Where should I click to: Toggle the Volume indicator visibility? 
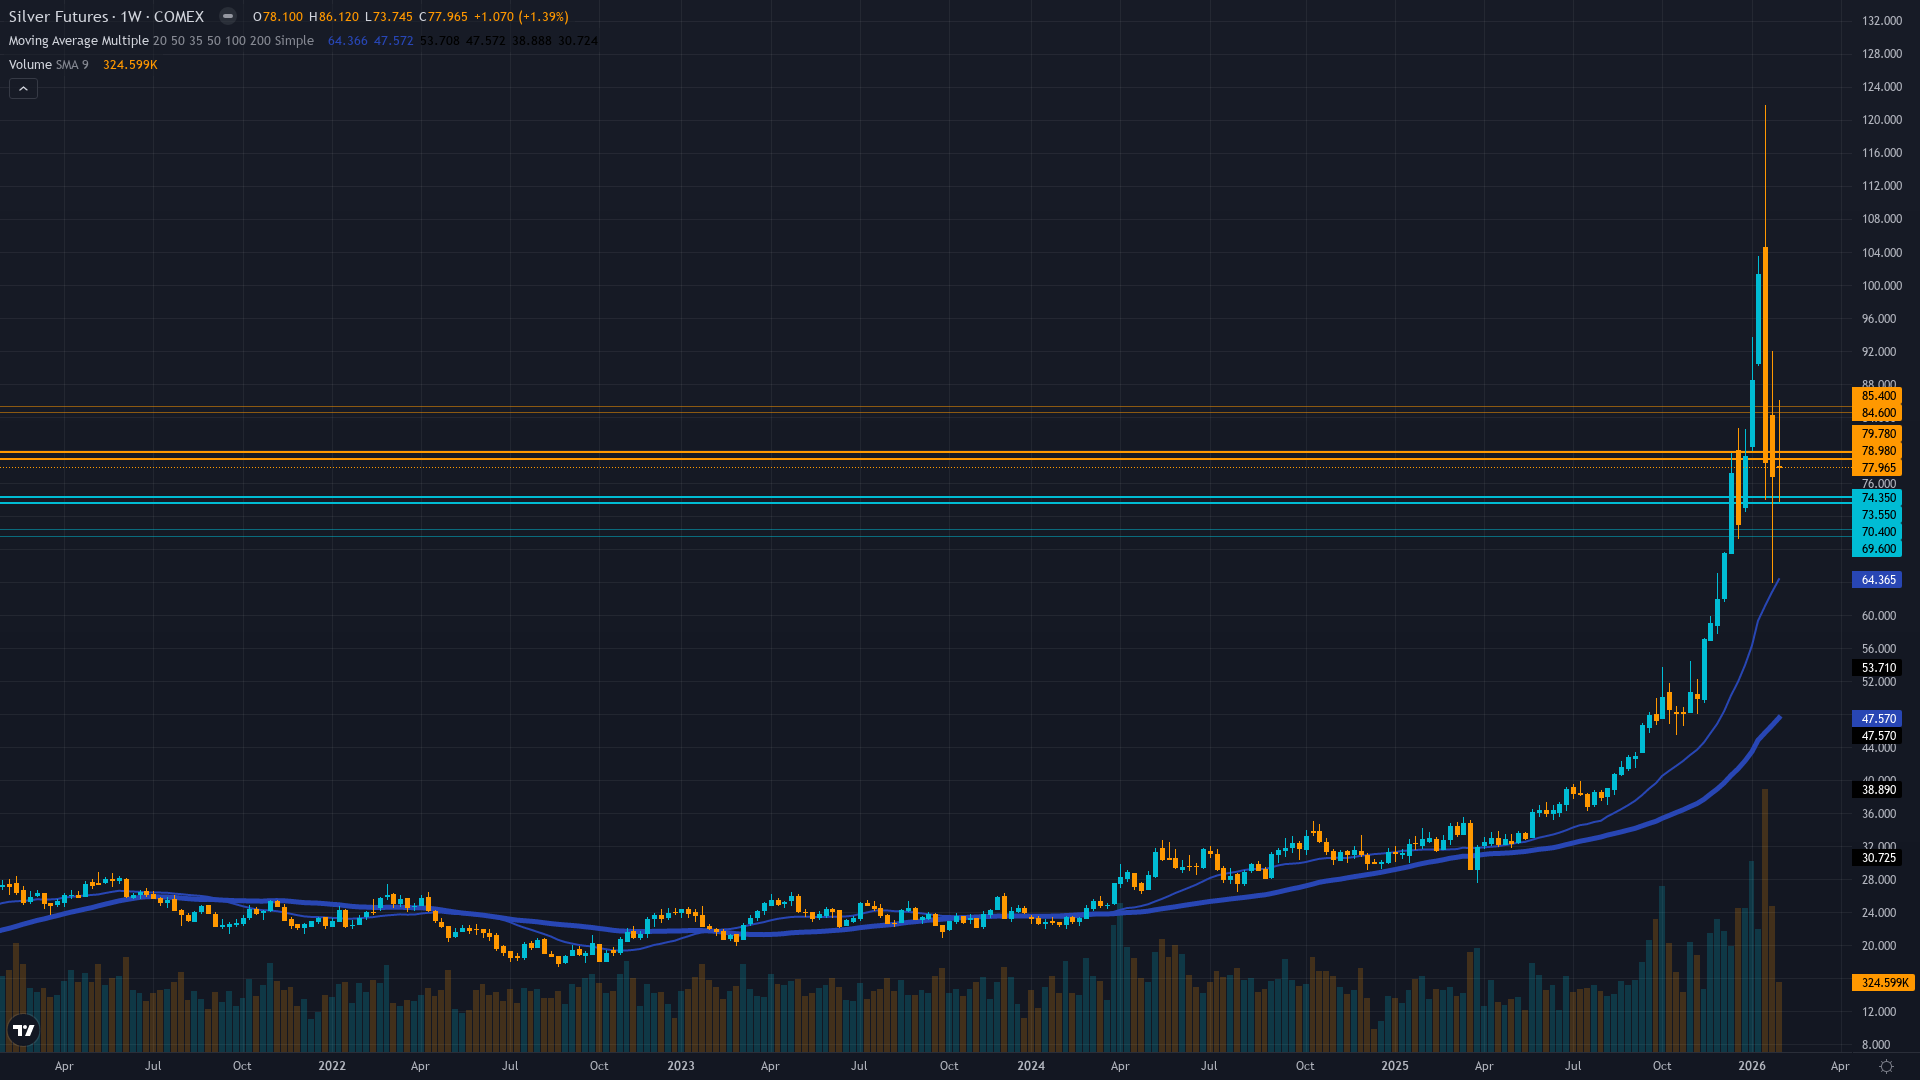[30, 64]
